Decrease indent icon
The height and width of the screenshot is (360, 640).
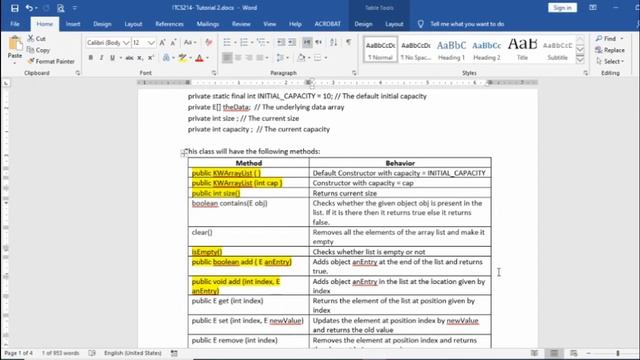point(281,42)
